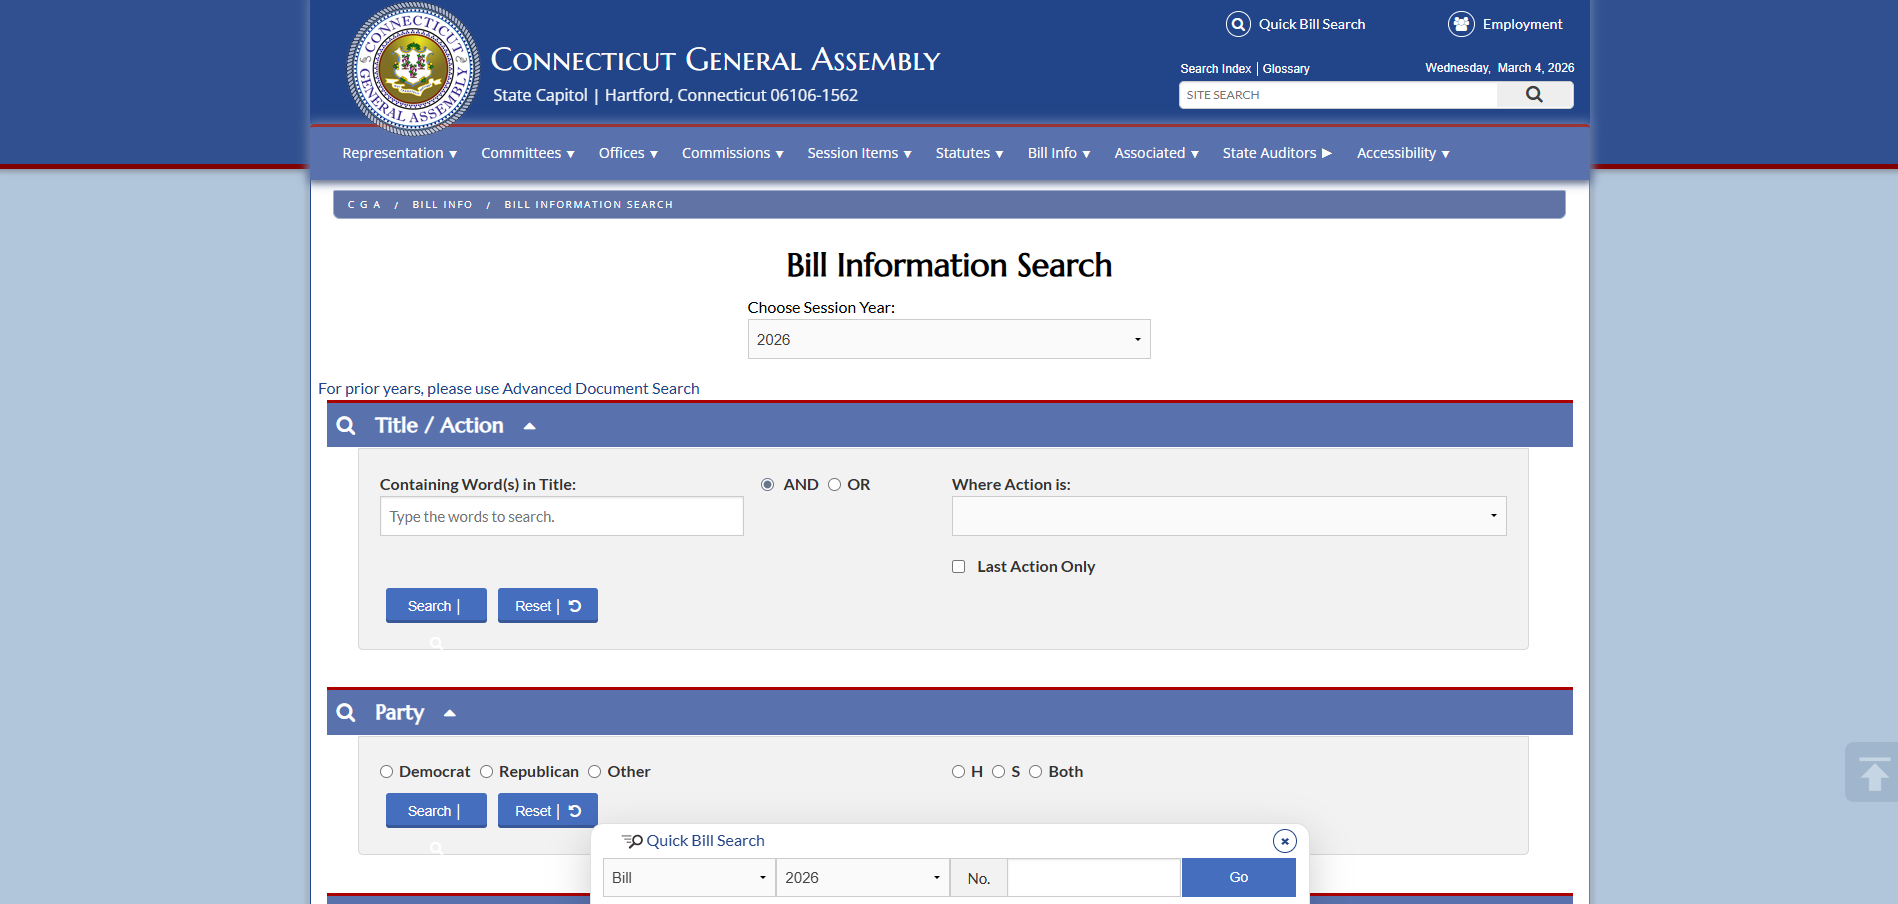
Task: Open the Bill Info menu
Action: coord(1058,153)
